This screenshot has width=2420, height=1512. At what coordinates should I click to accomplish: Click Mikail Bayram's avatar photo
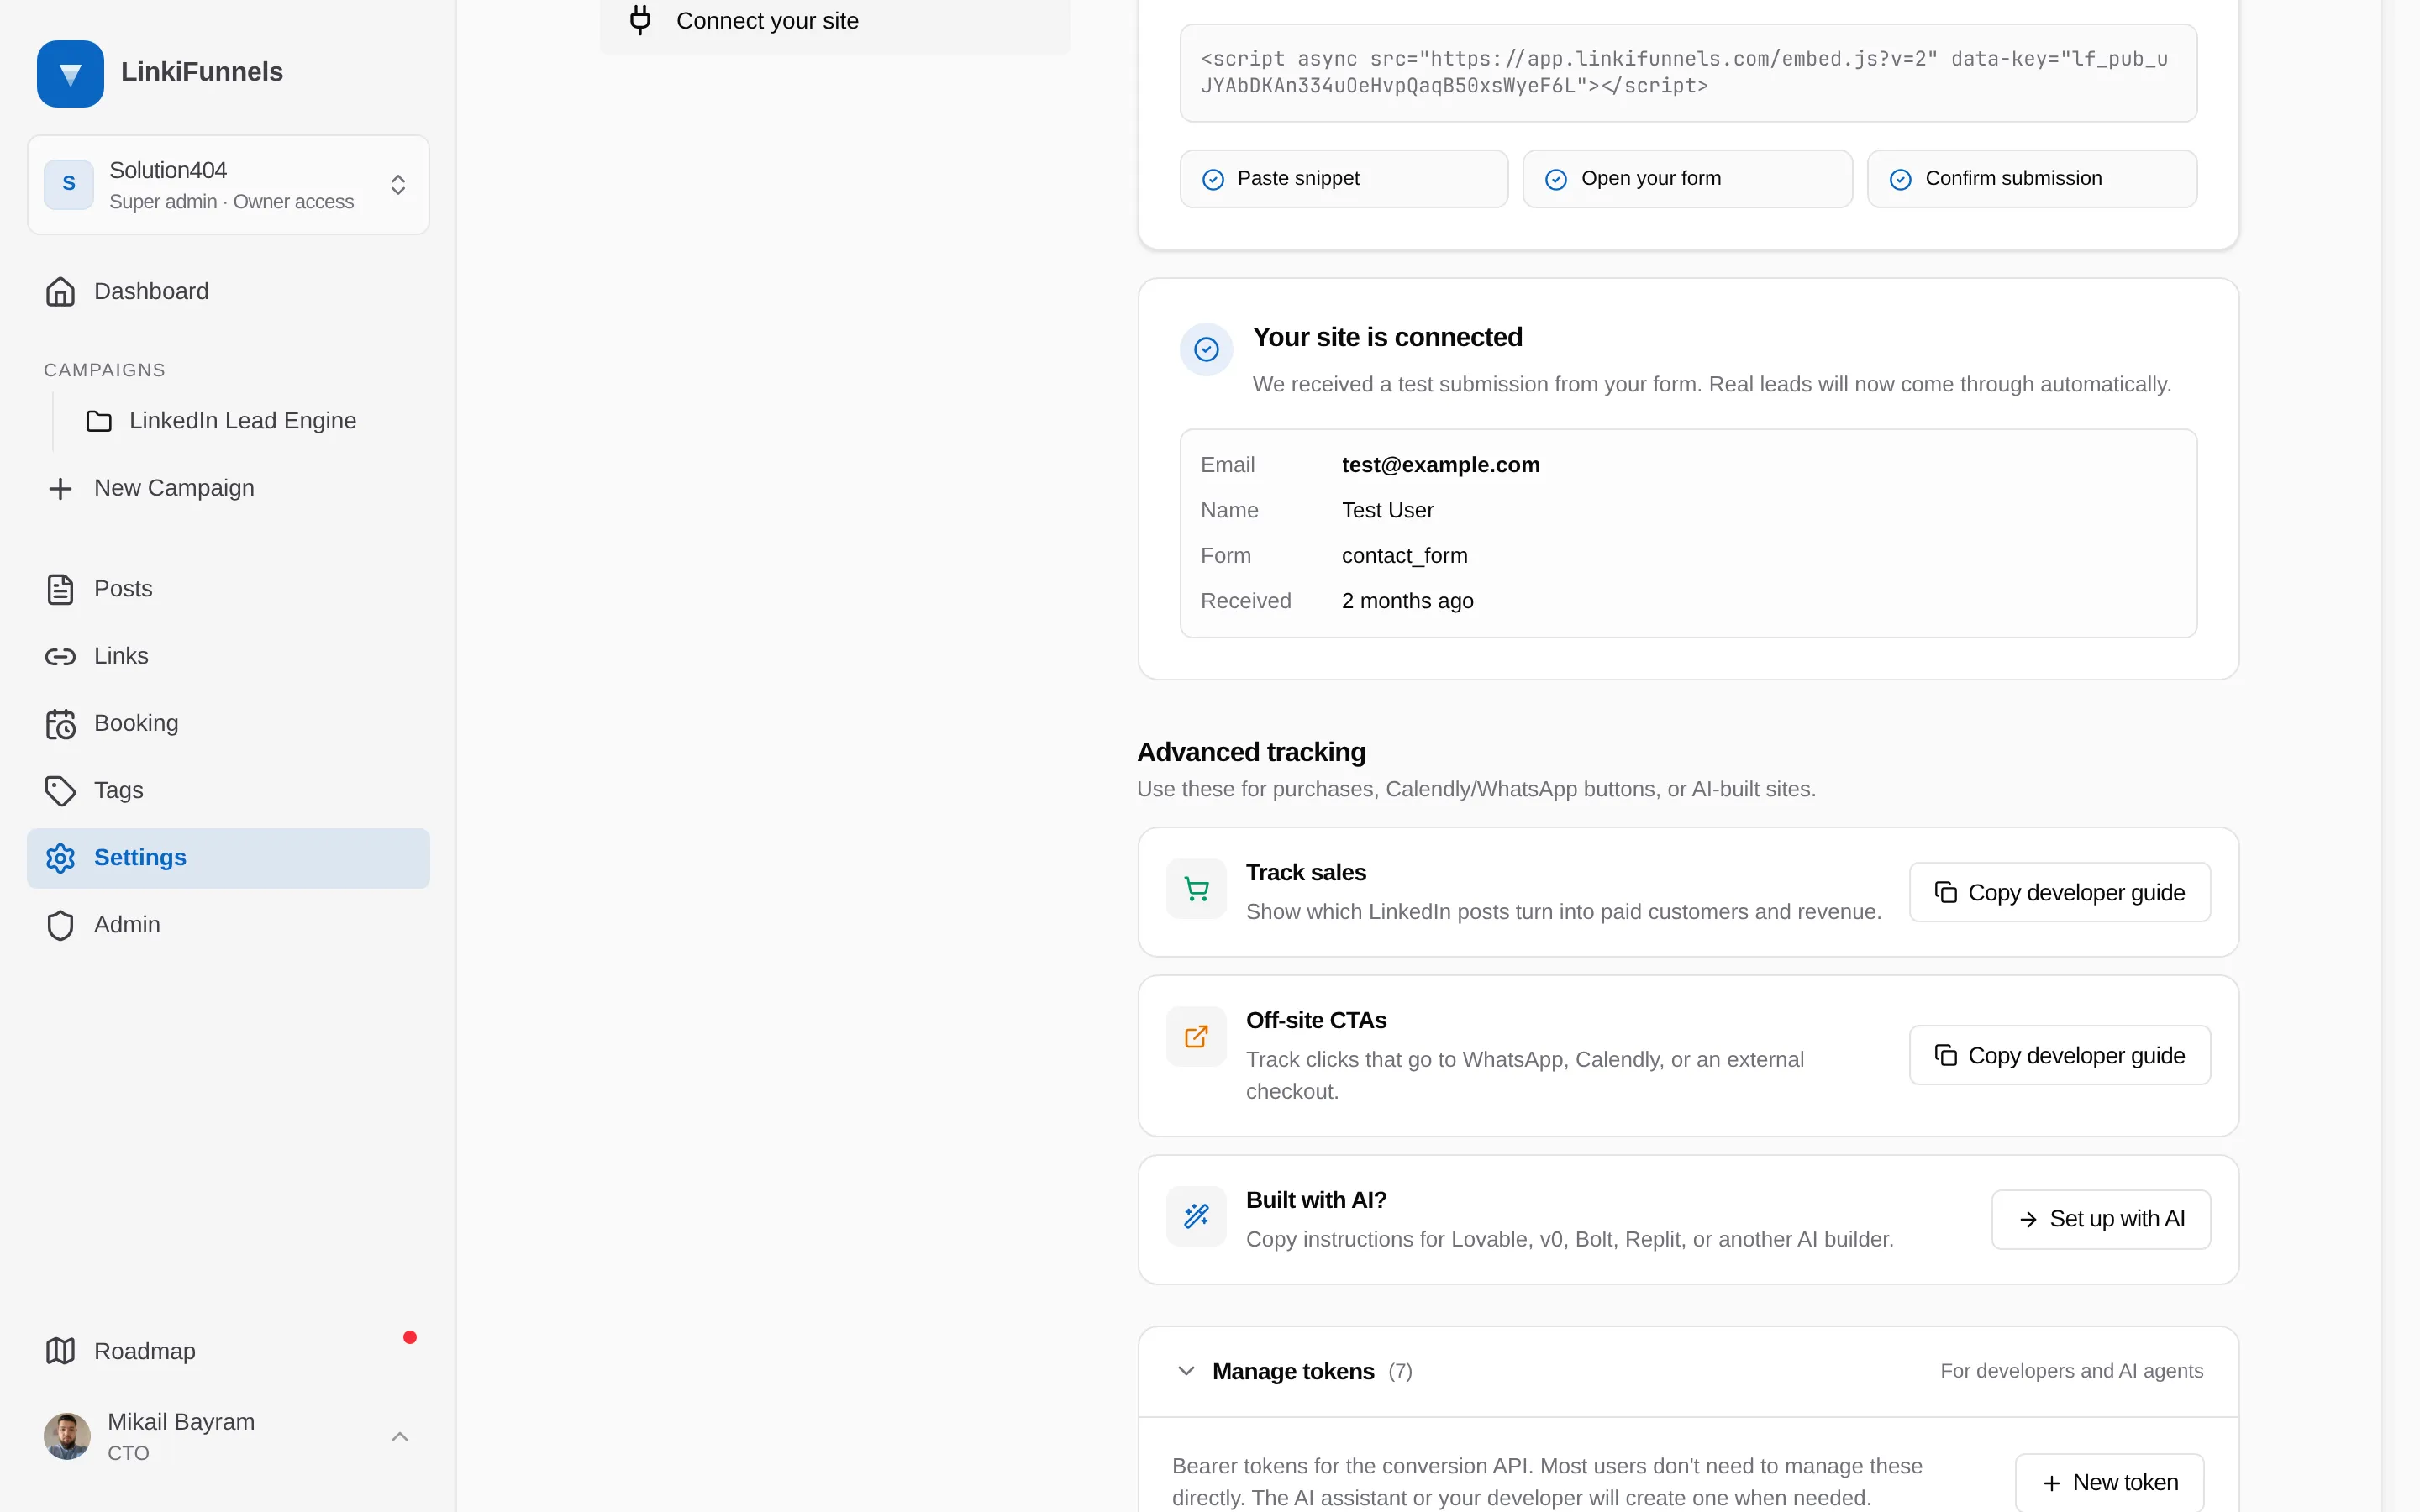coord(67,1436)
